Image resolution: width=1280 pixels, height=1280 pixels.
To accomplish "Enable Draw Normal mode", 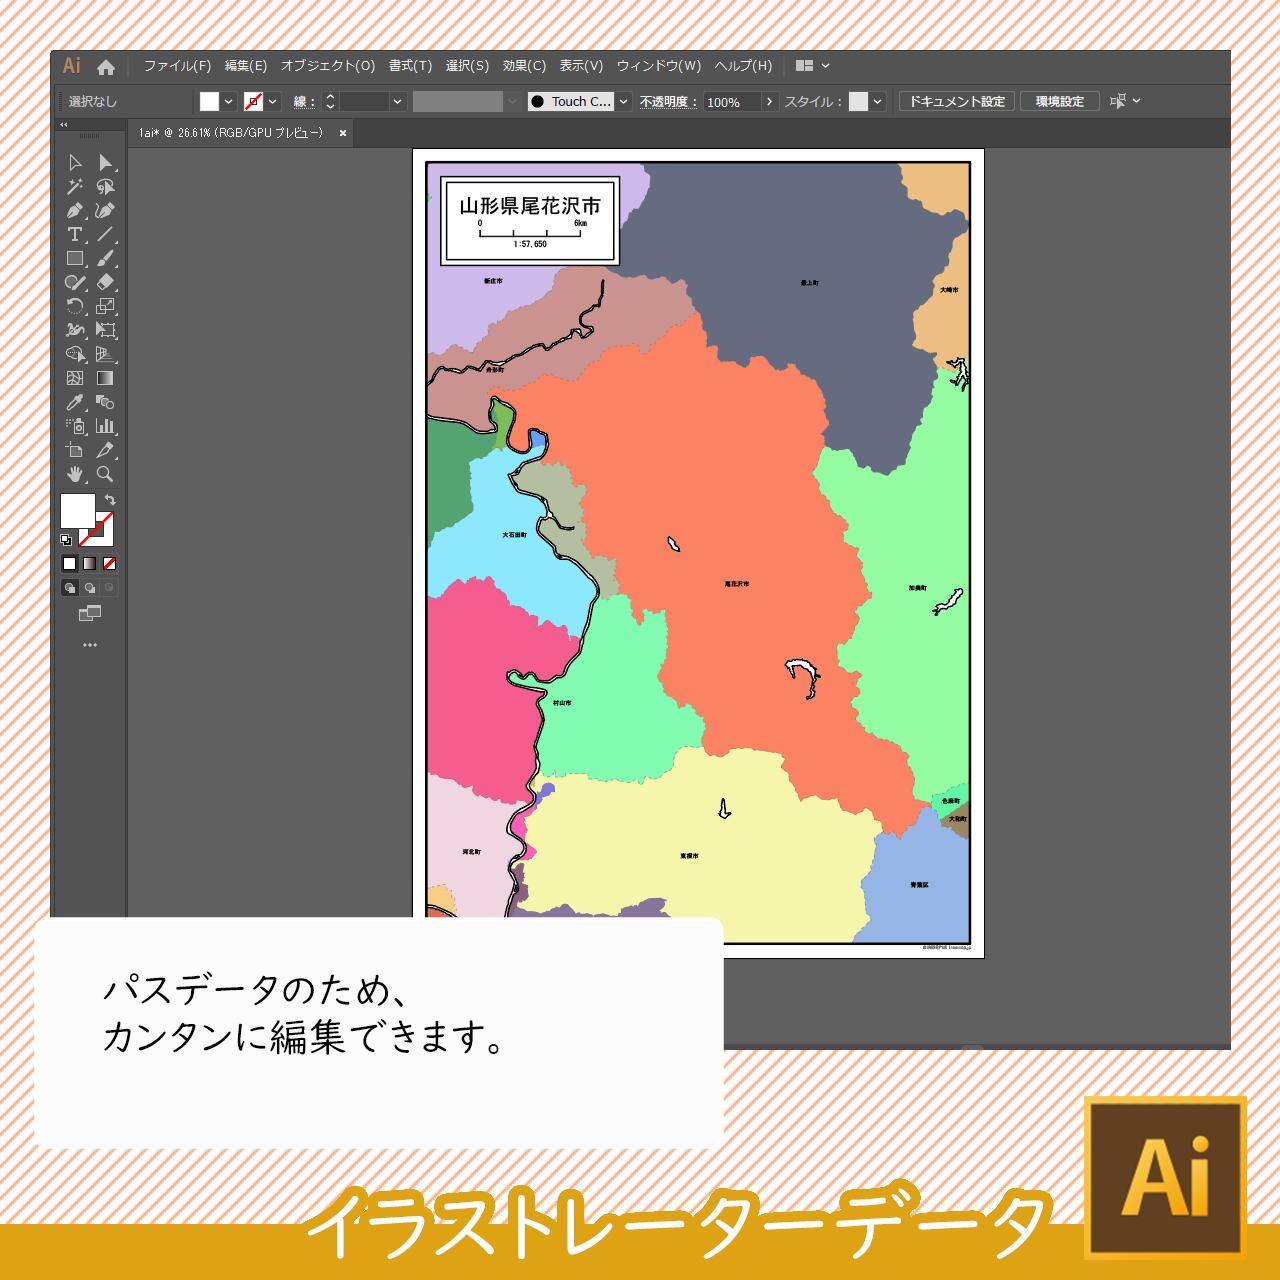I will click(69, 588).
